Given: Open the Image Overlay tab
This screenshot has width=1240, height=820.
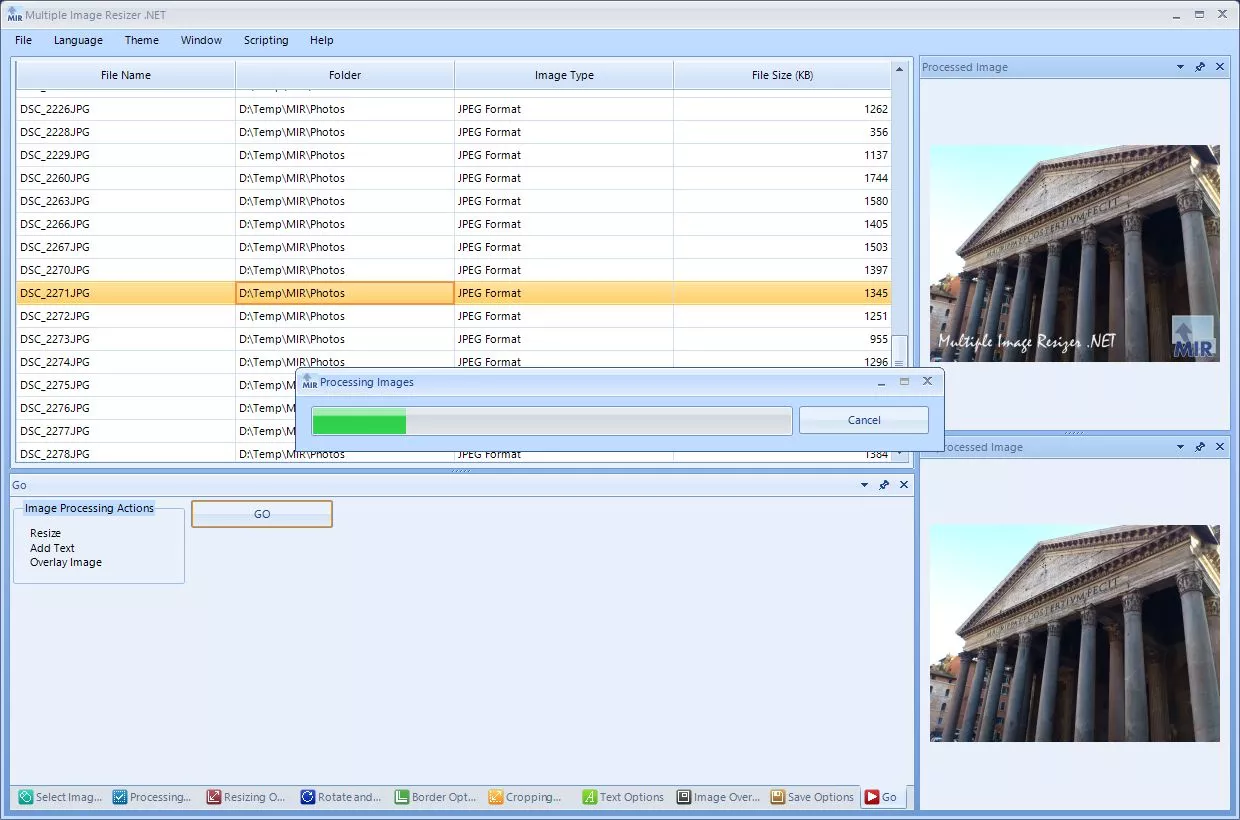Looking at the screenshot, I should (717, 797).
